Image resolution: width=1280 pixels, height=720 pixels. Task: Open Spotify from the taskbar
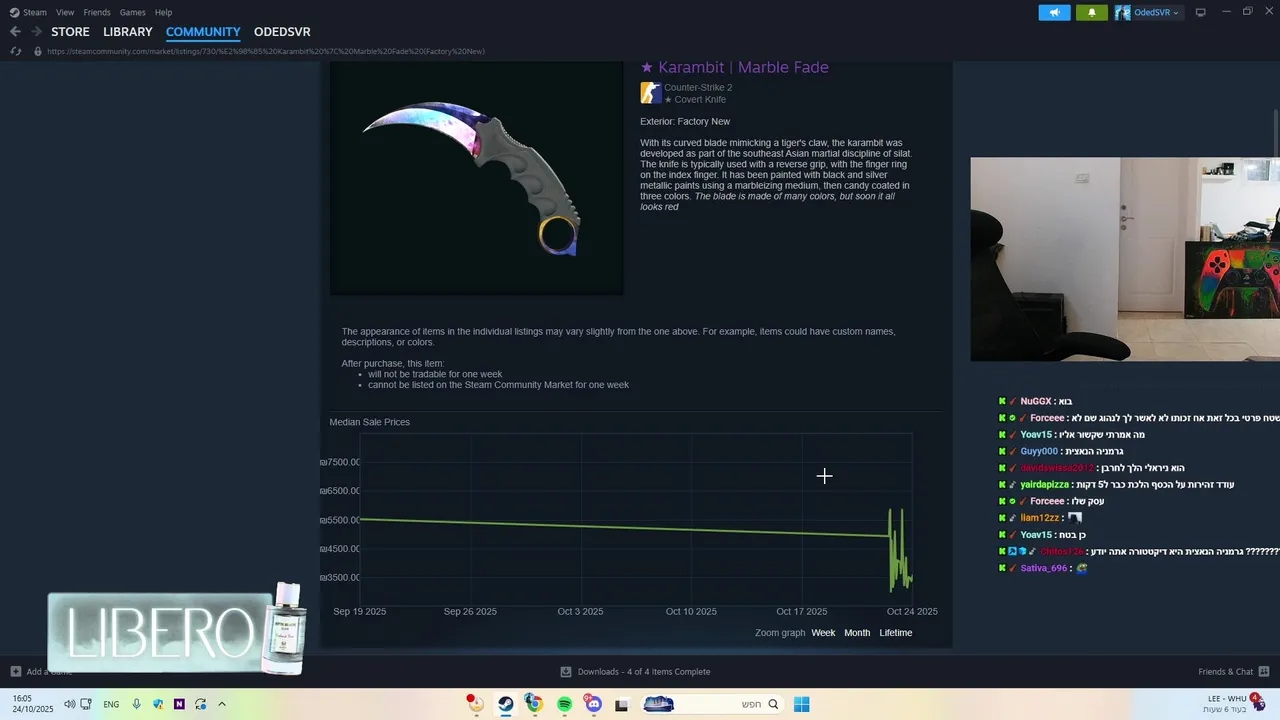[564, 704]
